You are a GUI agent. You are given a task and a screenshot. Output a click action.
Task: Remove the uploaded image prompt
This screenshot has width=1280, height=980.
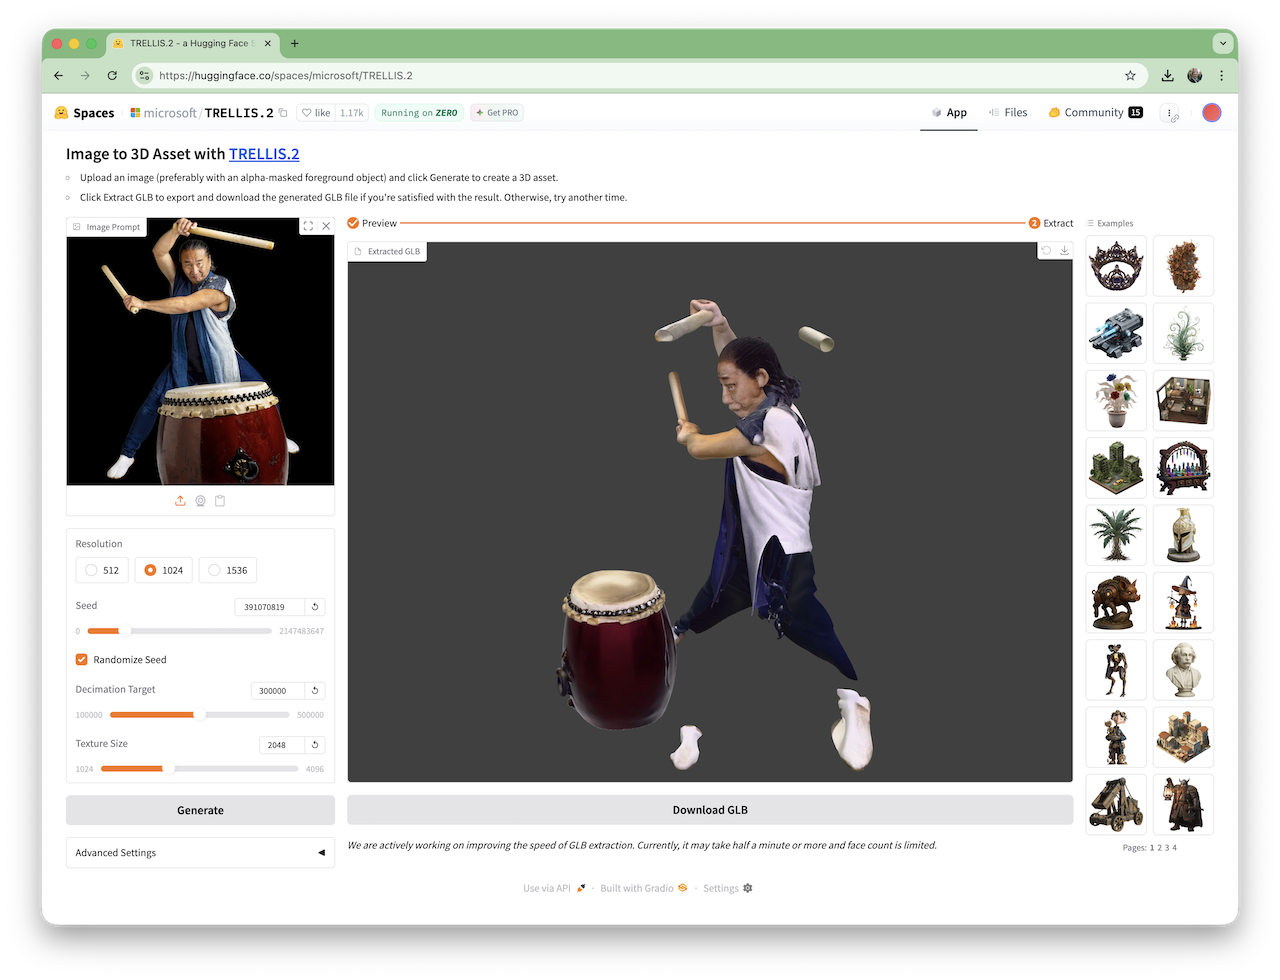point(326,227)
